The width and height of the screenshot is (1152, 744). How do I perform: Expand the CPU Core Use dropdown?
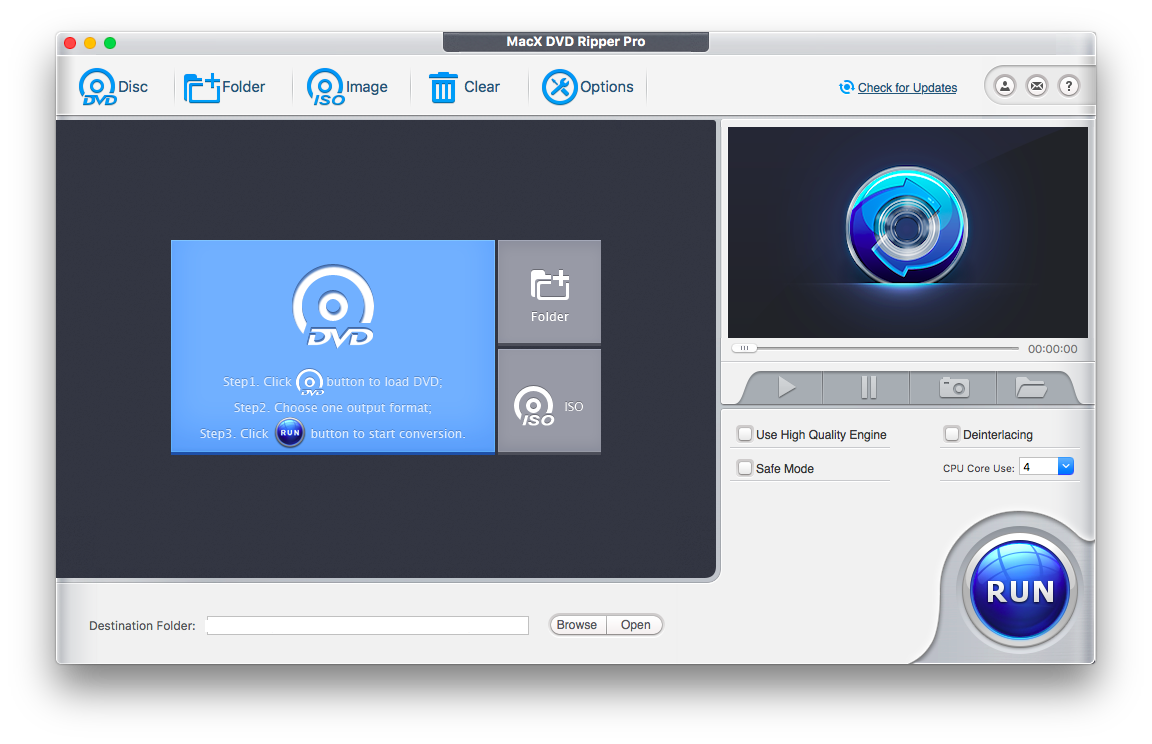(x=1065, y=466)
